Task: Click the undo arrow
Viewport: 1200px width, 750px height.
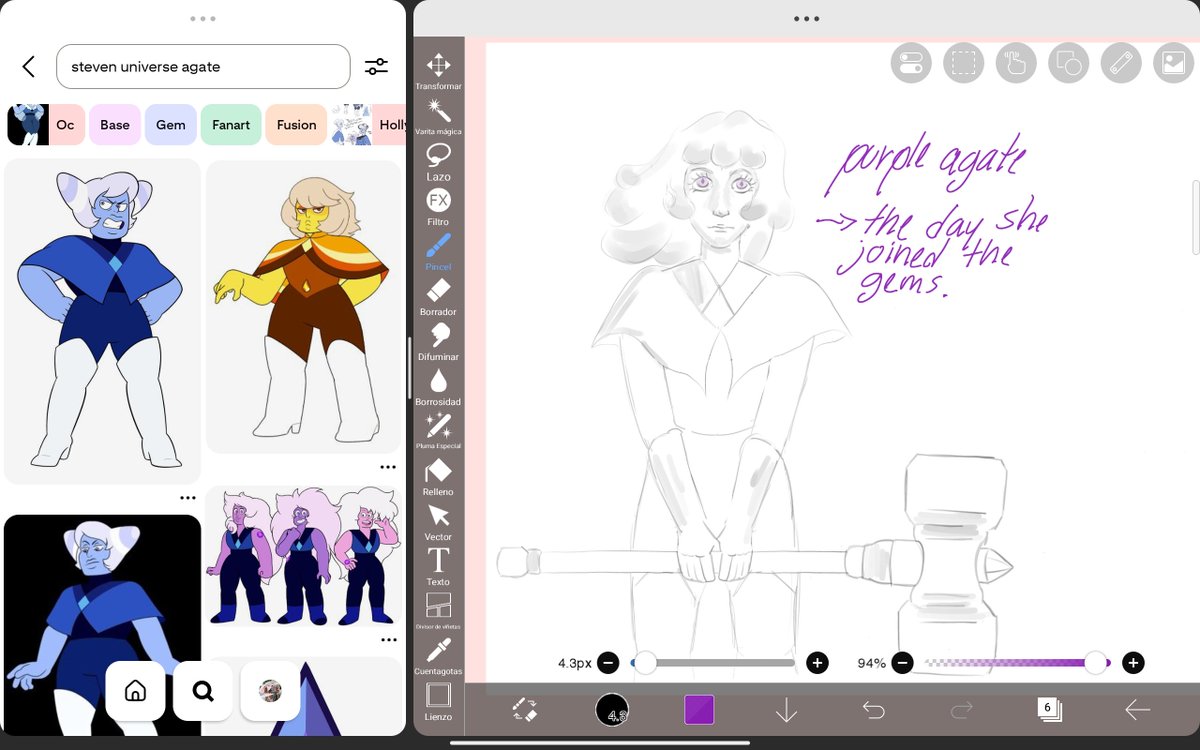Action: tap(873, 710)
